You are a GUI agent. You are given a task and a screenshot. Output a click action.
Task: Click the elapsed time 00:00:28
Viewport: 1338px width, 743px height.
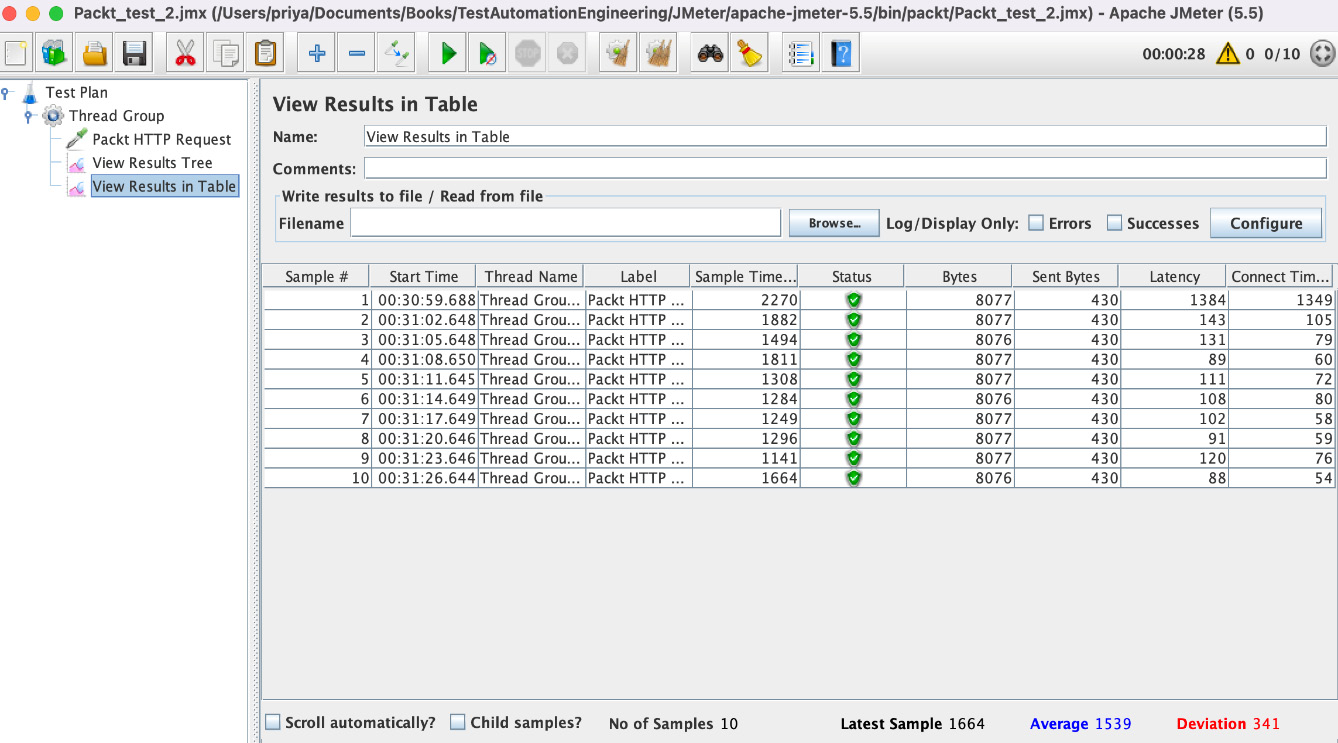(1174, 54)
